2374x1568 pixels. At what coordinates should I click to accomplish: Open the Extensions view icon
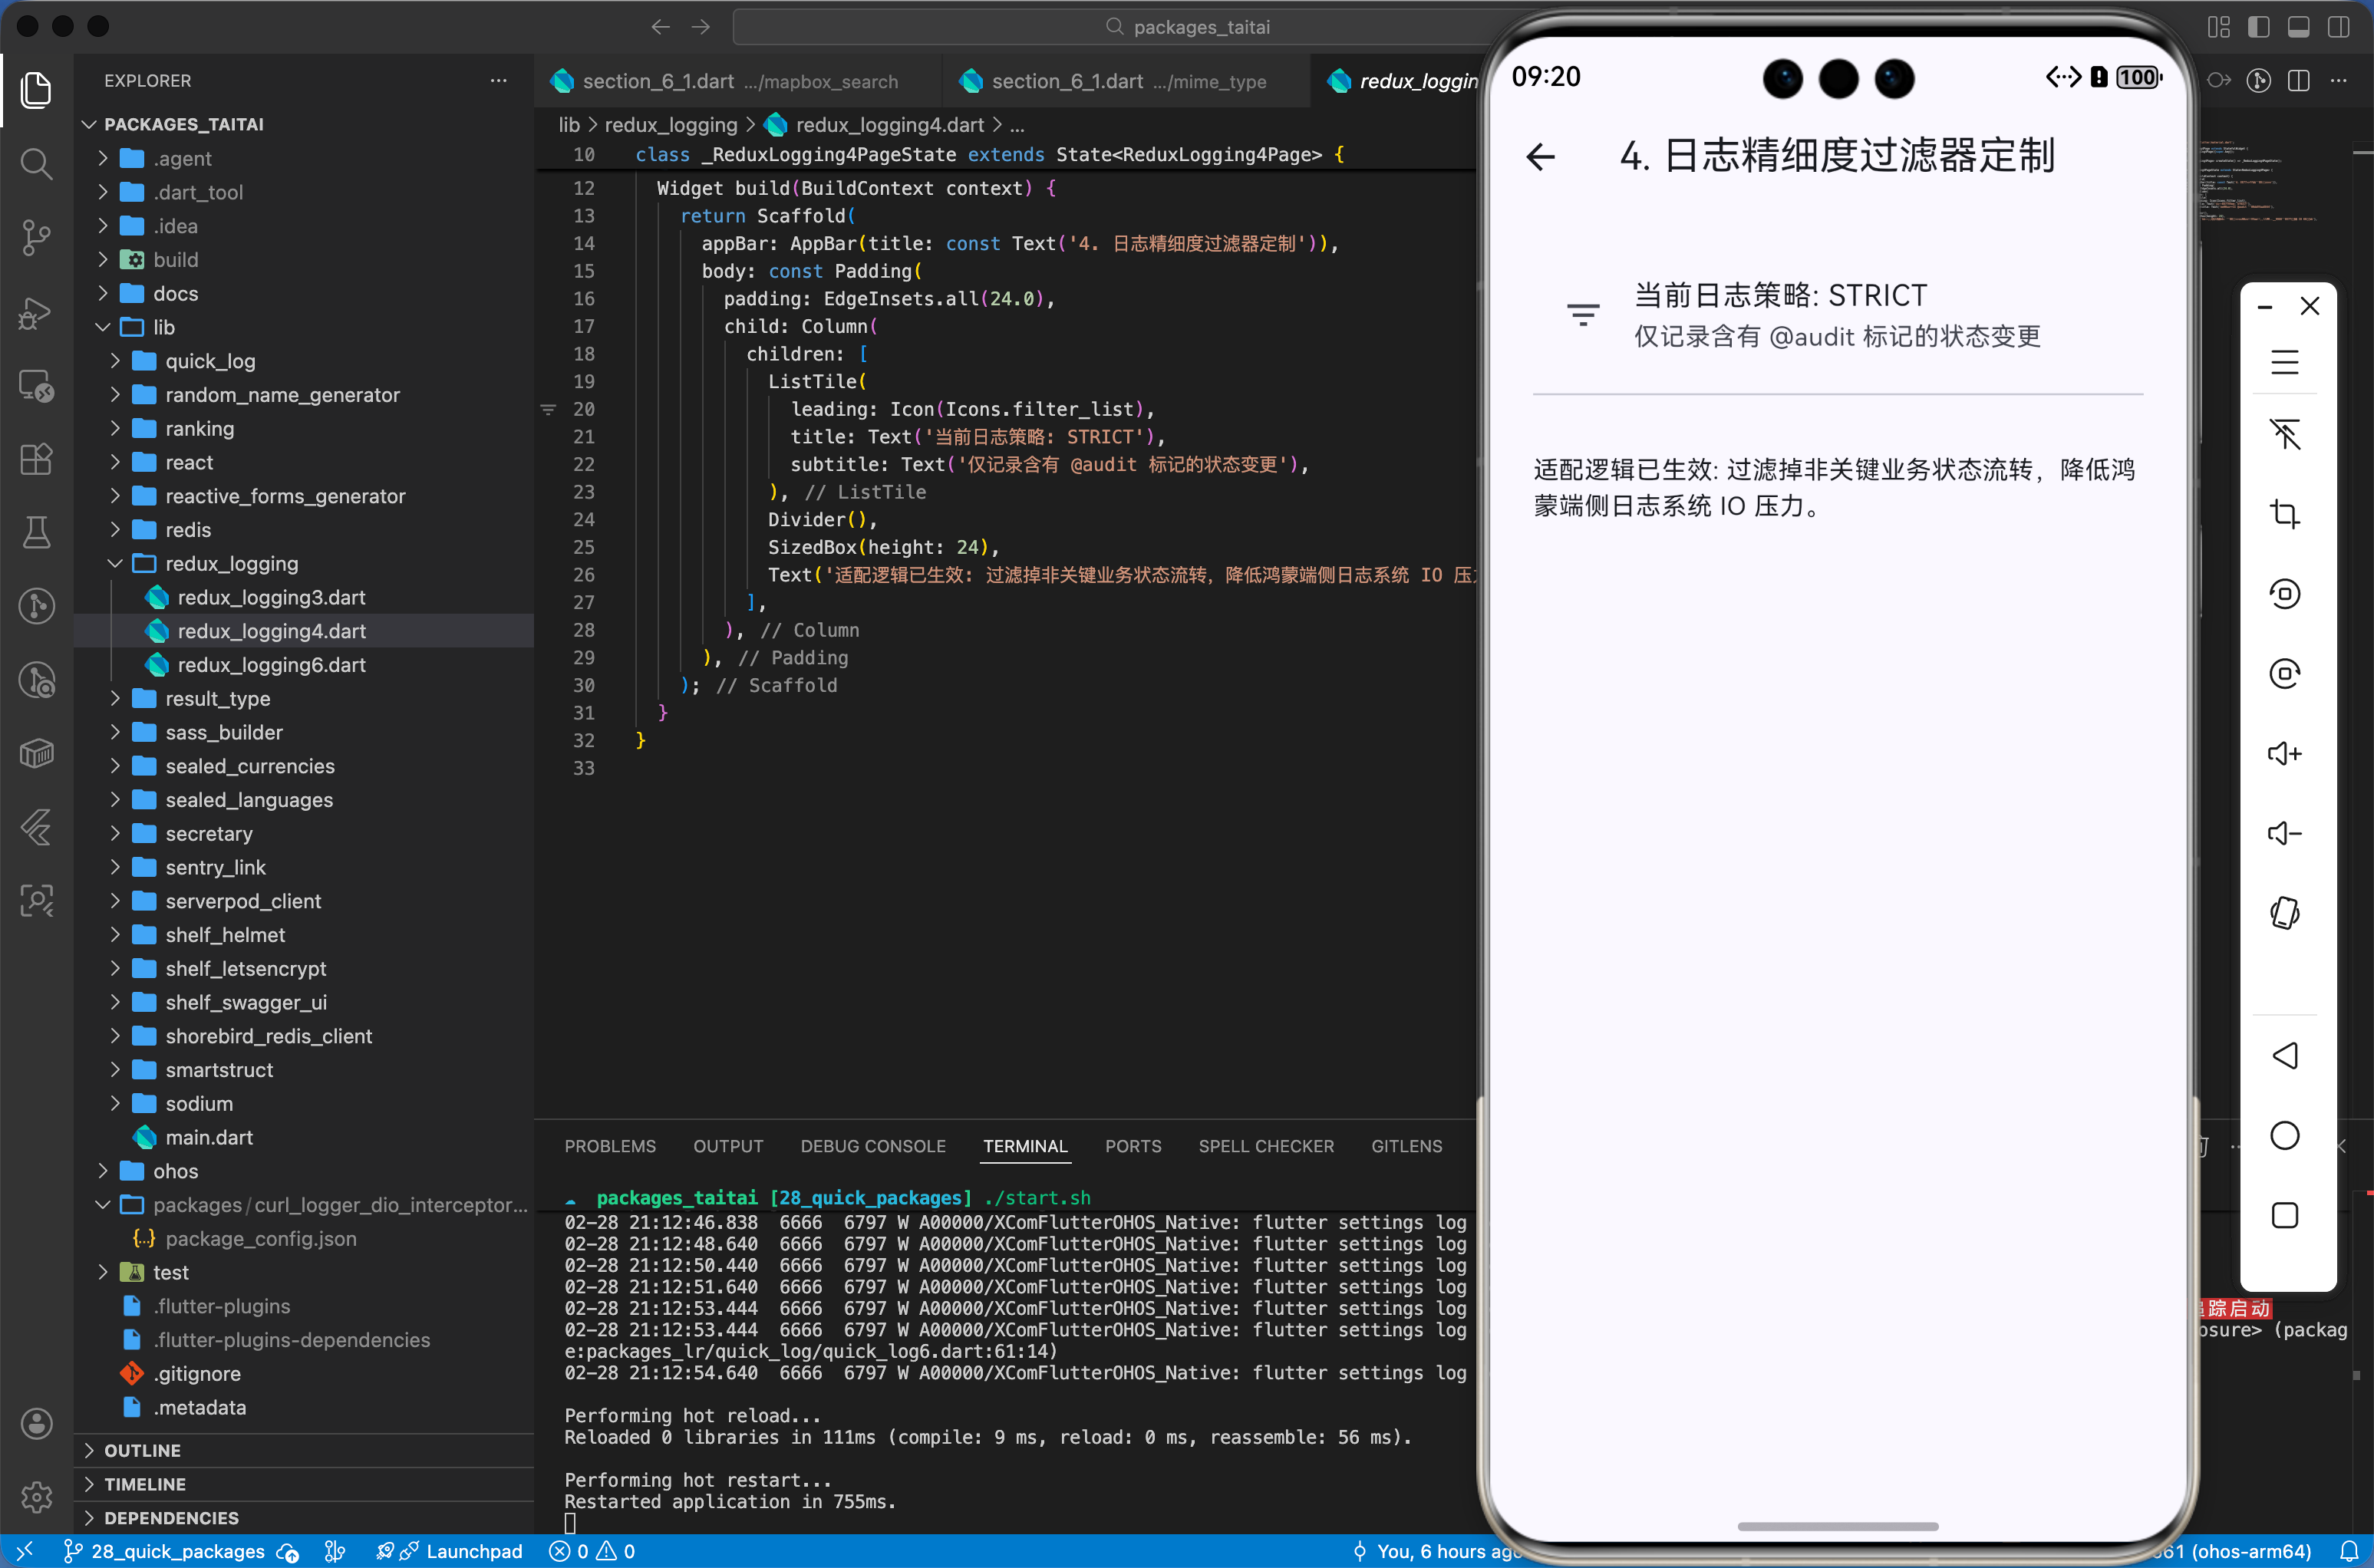(36, 459)
